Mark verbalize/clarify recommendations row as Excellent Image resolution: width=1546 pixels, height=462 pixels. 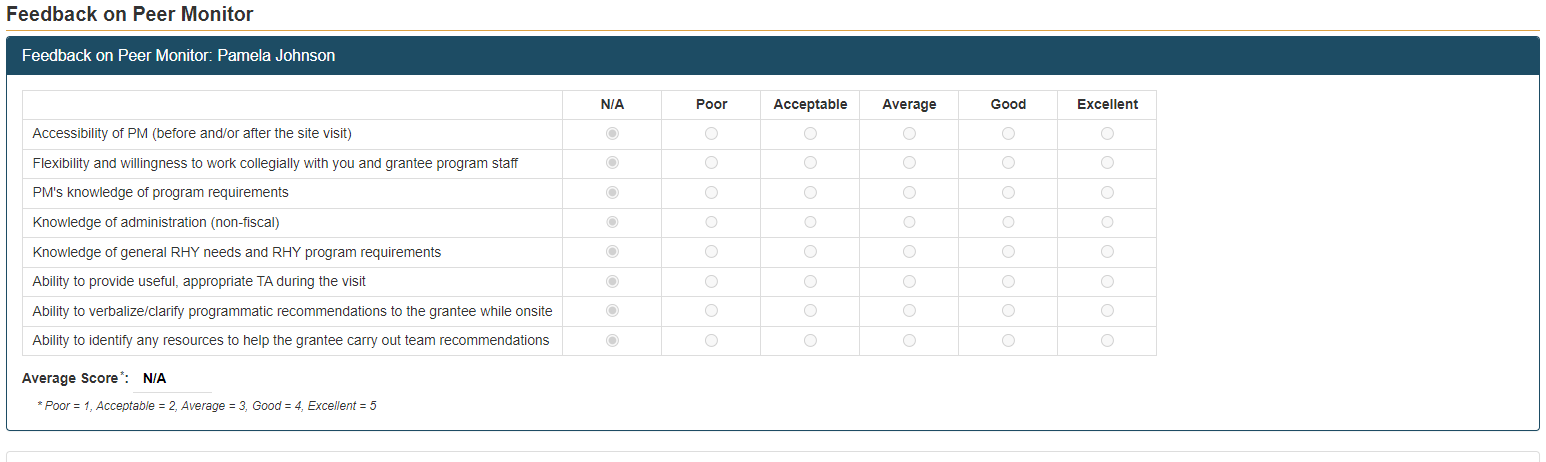pyautogui.click(x=1107, y=311)
